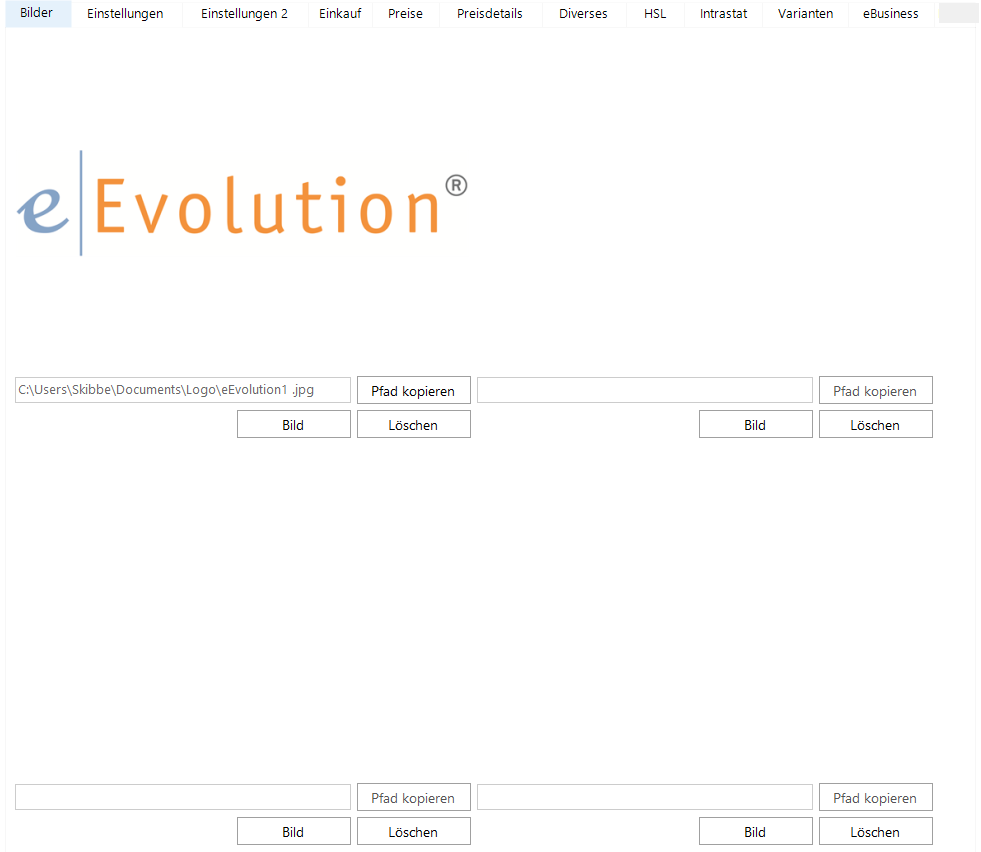Click the path field containing eEvolution1 .jpg
Viewport: 981px width, 852px height.
point(183,390)
